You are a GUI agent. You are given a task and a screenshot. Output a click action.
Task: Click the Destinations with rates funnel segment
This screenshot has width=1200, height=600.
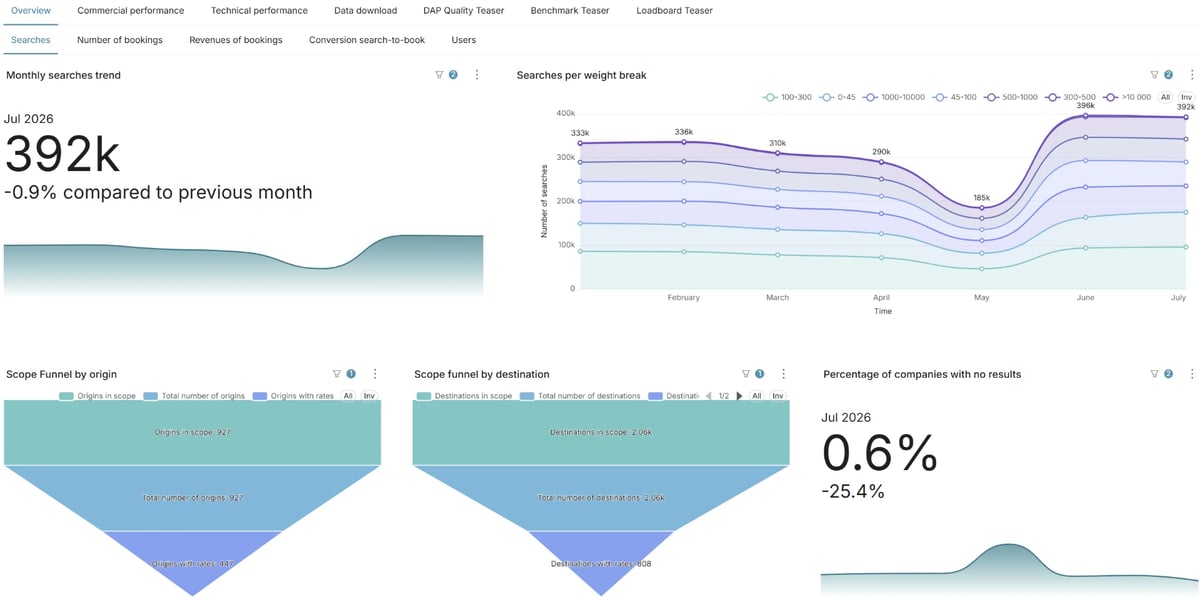[x=600, y=563]
